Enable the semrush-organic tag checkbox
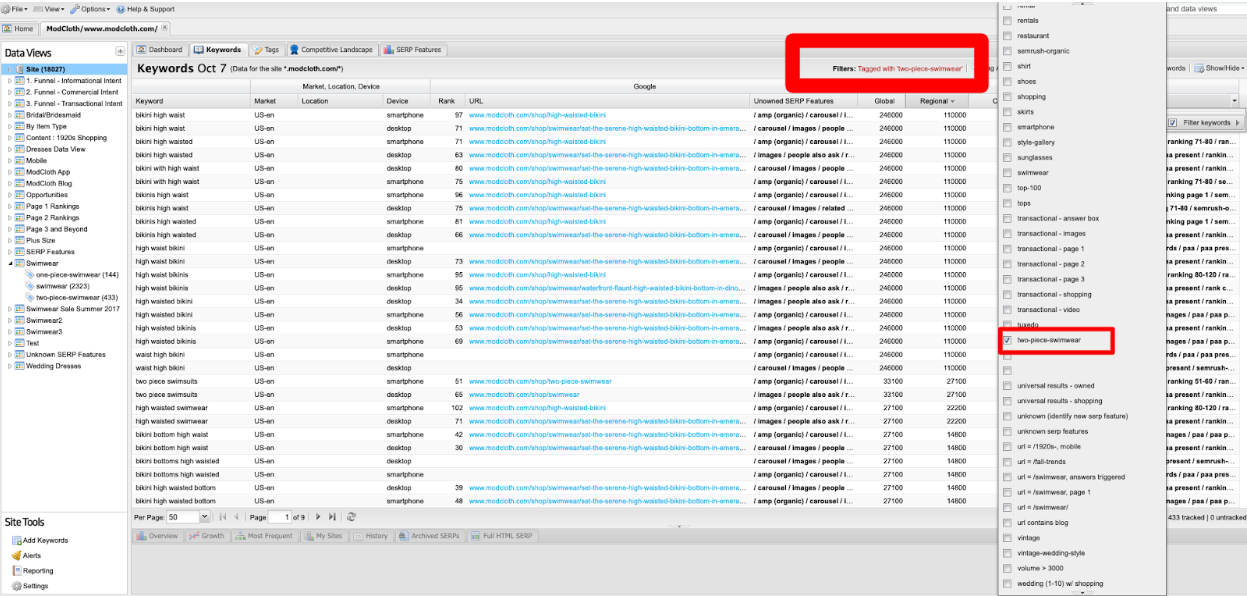The width and height of the screenshot is (1247, 596). [1006, 51]
